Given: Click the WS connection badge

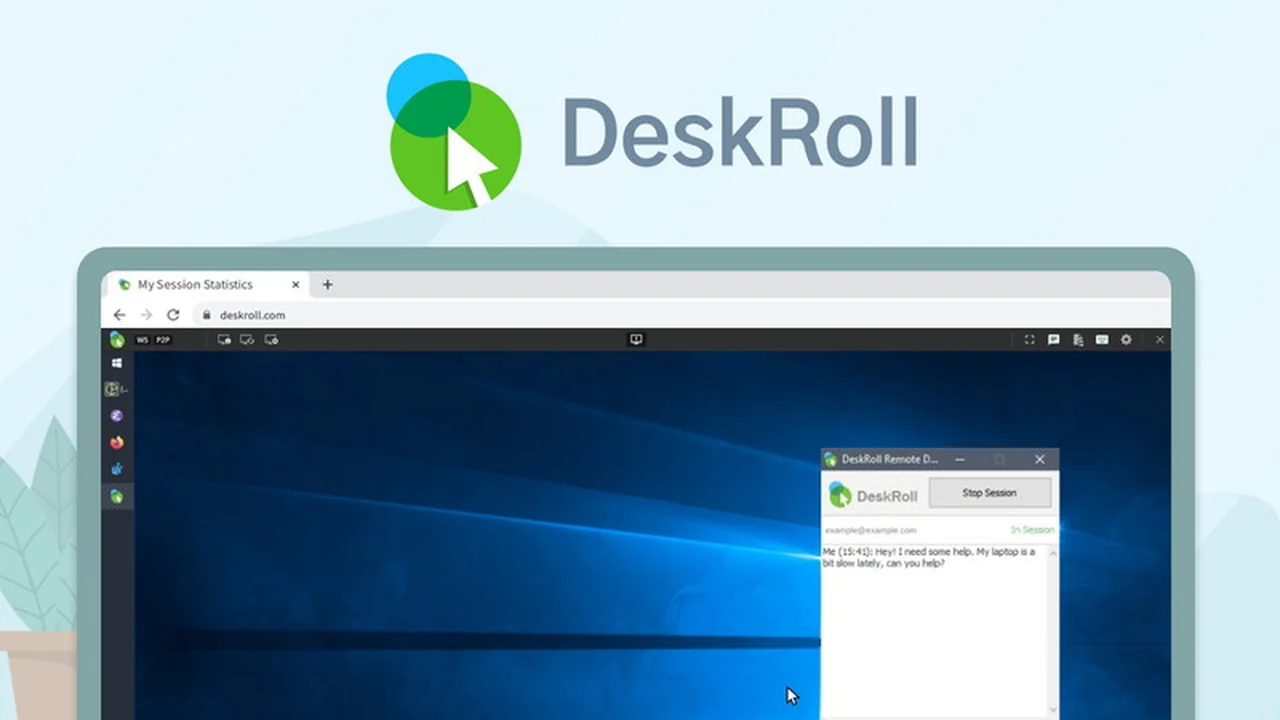Looking at the screenshot, I should (142, 340).
